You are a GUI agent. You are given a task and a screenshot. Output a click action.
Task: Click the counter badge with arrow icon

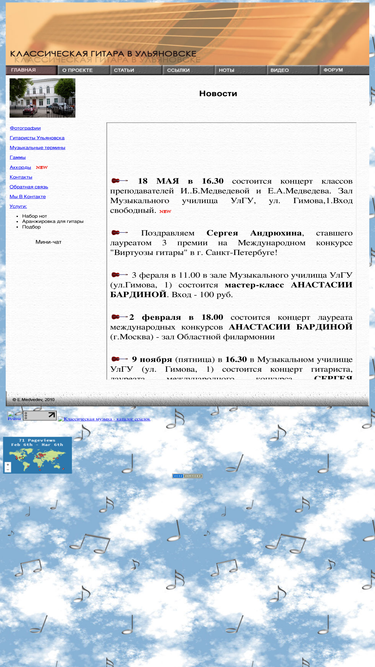(39, 416)
